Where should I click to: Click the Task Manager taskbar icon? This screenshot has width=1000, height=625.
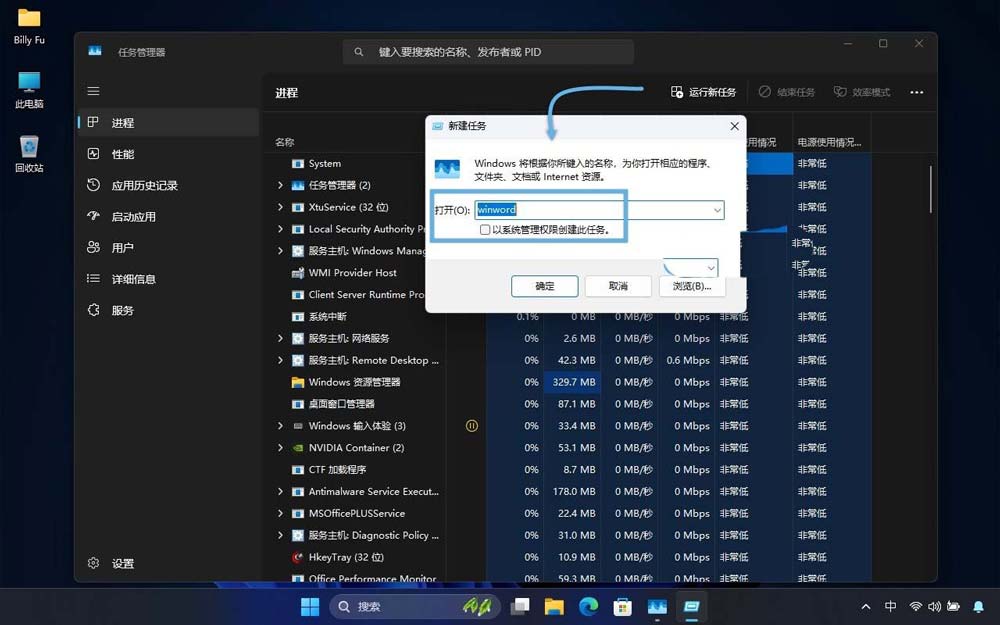tap(657, 607)
